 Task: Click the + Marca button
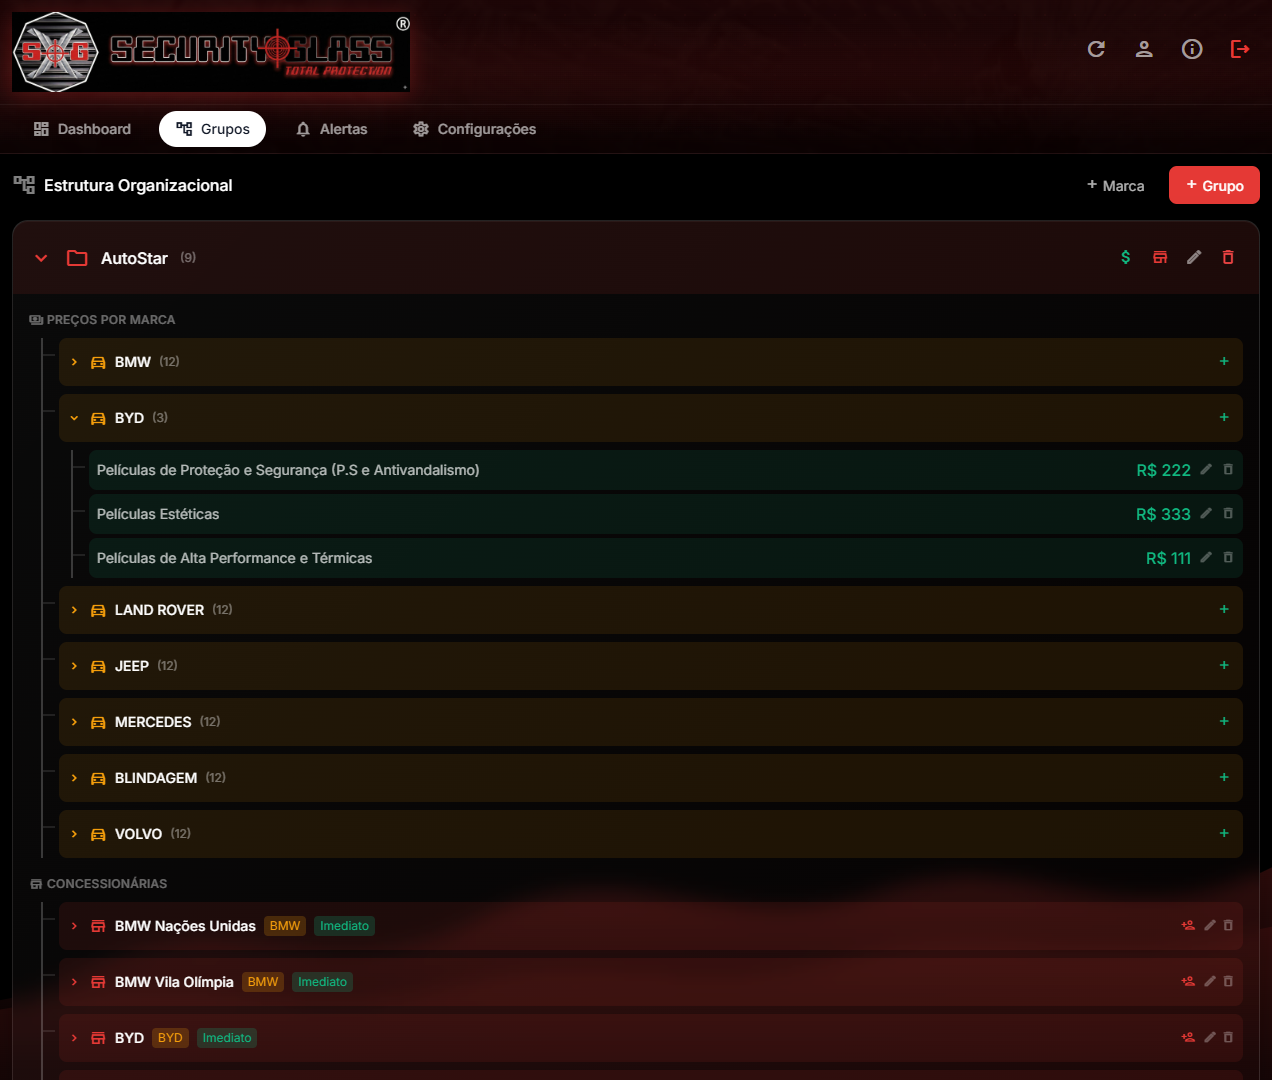tap(1116, 186)
